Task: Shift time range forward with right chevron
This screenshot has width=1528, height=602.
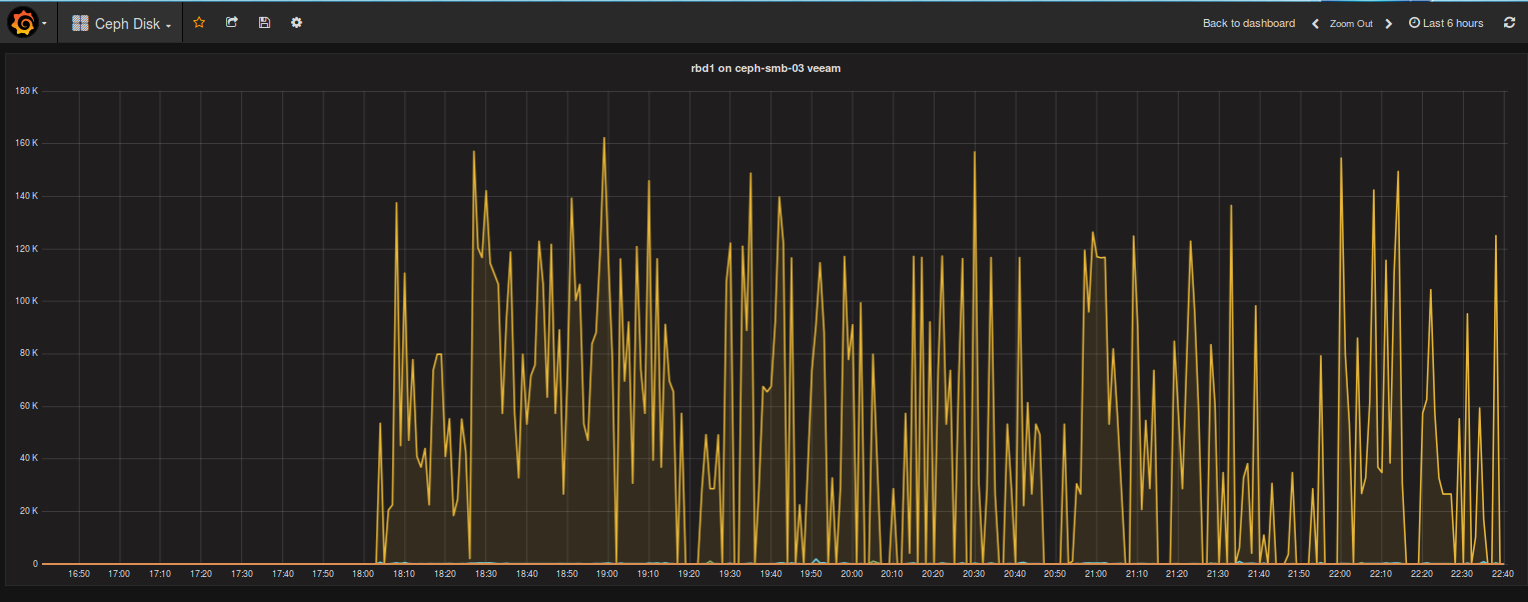Action: tap(1388, 23)
